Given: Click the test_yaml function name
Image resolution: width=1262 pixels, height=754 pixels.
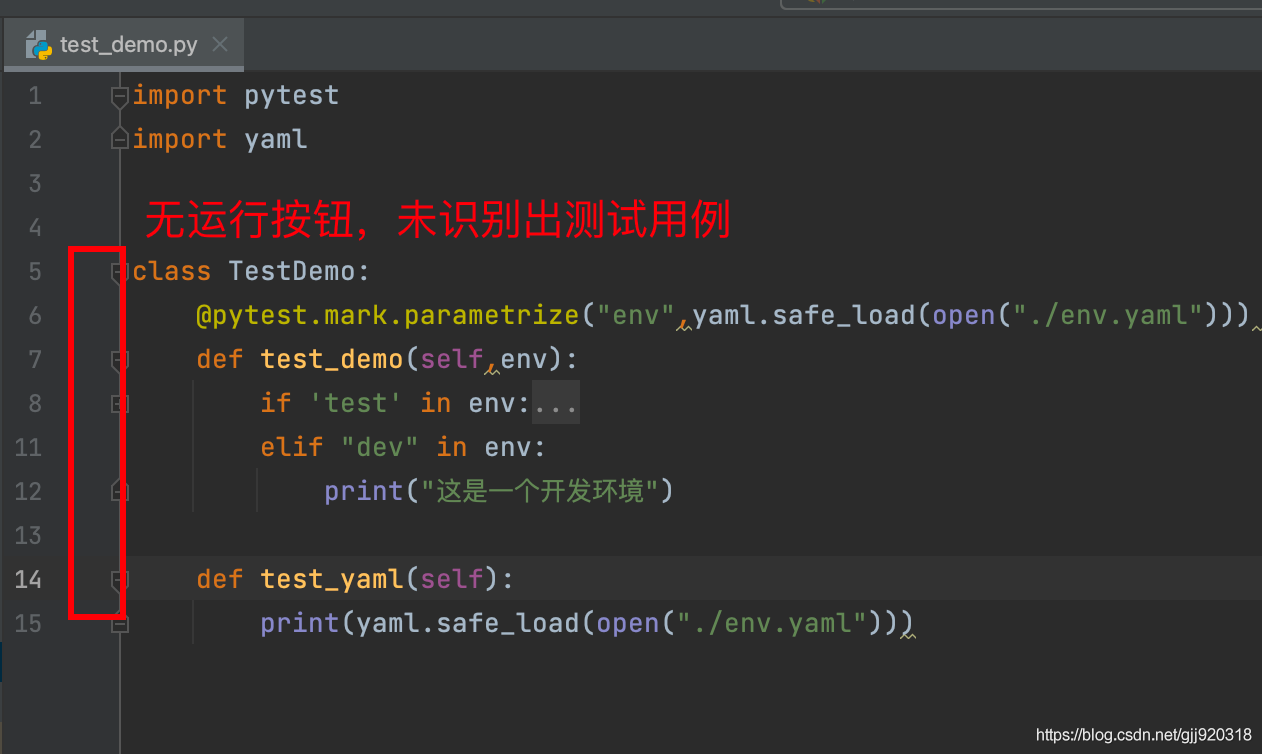Looking at the screenshot, I should [332, 579].
